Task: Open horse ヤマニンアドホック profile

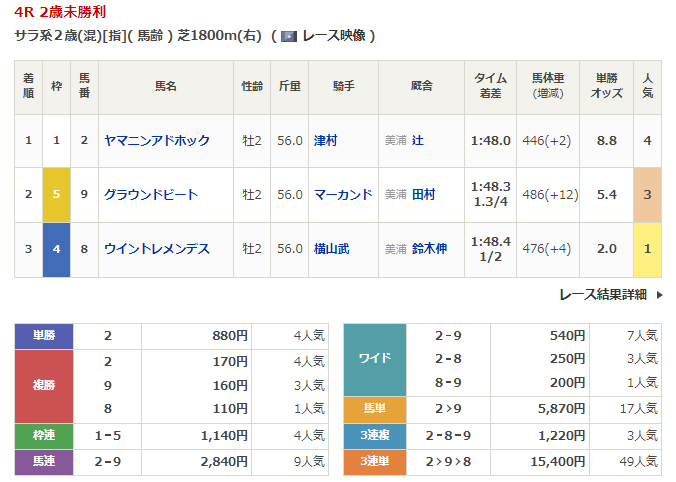Action: pos(157,141)
